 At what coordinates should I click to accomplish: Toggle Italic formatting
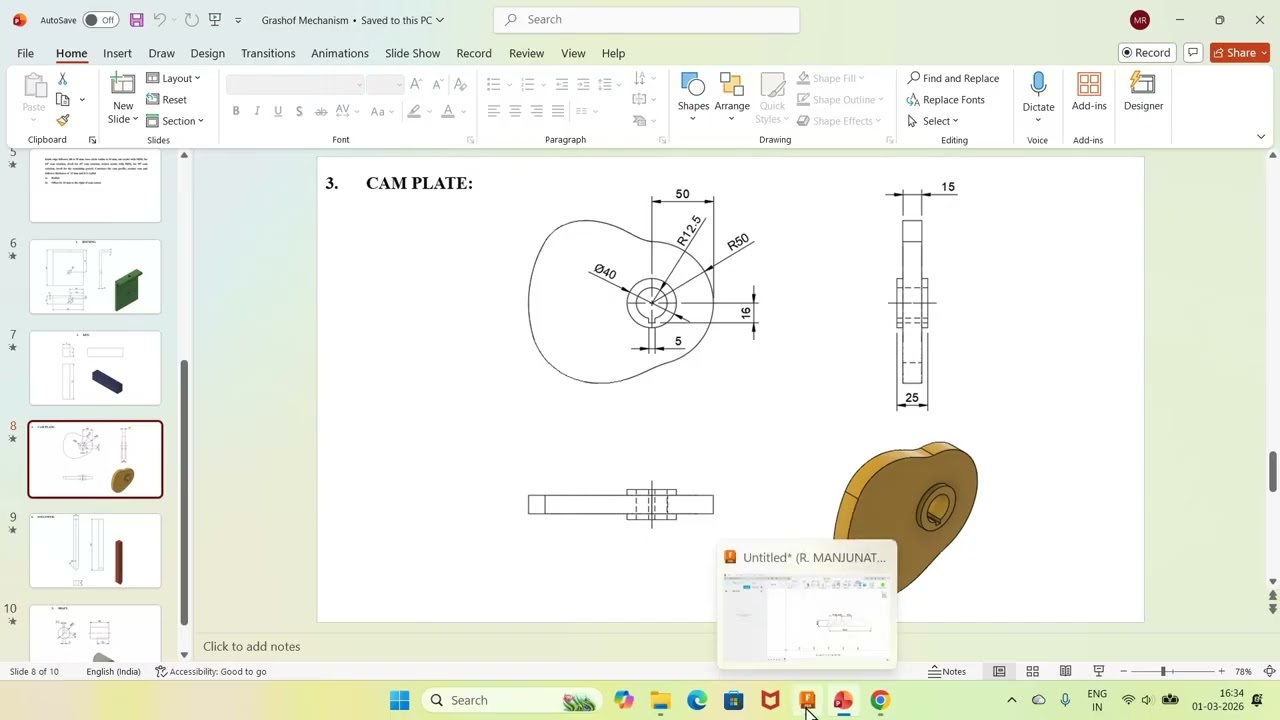[257, 111]
